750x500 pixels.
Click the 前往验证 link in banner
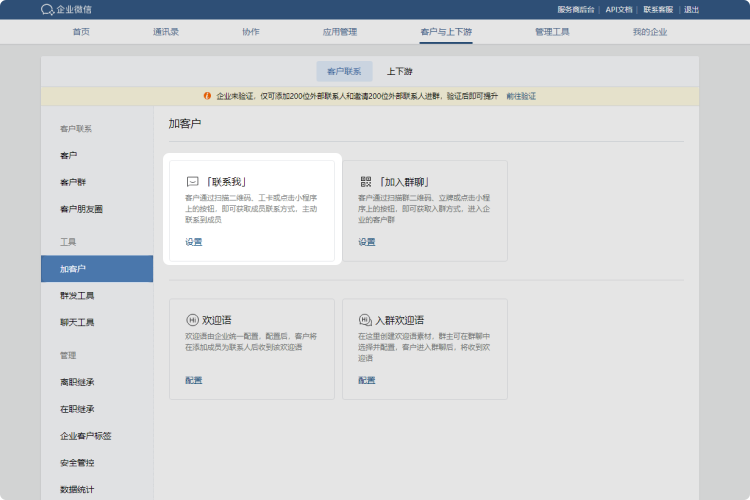[521, 96]
